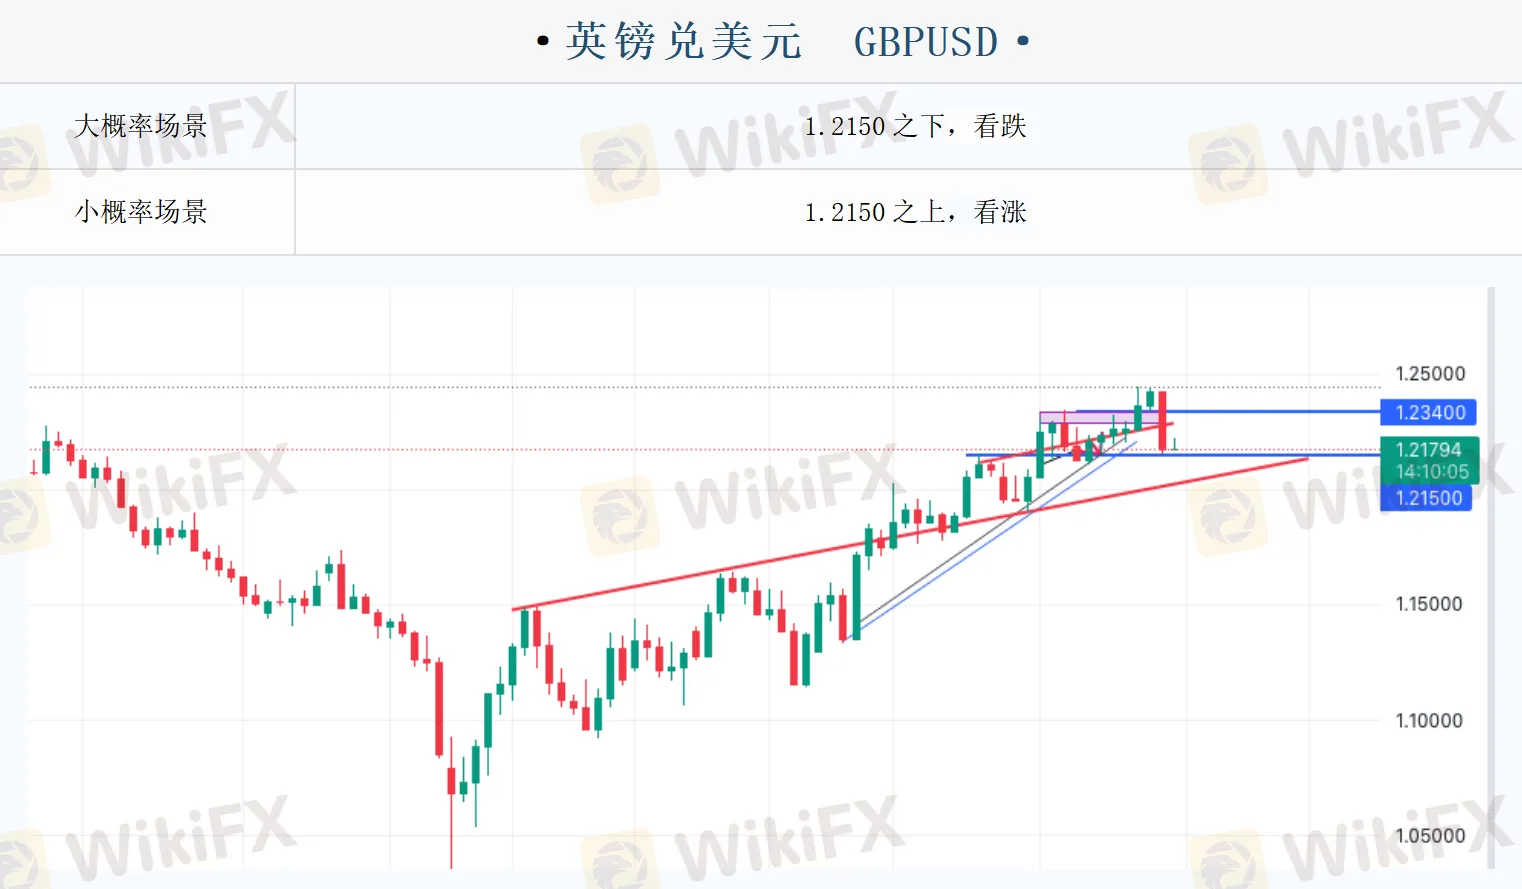
Task: Click the blue 1.21500 price label
Action: point(1427,498)
